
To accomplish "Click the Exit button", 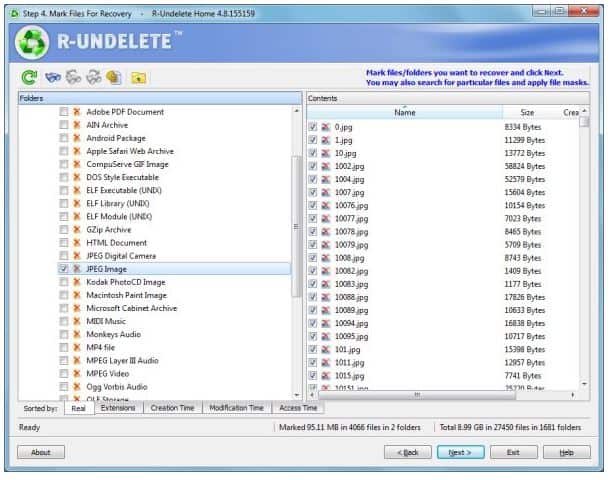I will [x=513, y=453].
